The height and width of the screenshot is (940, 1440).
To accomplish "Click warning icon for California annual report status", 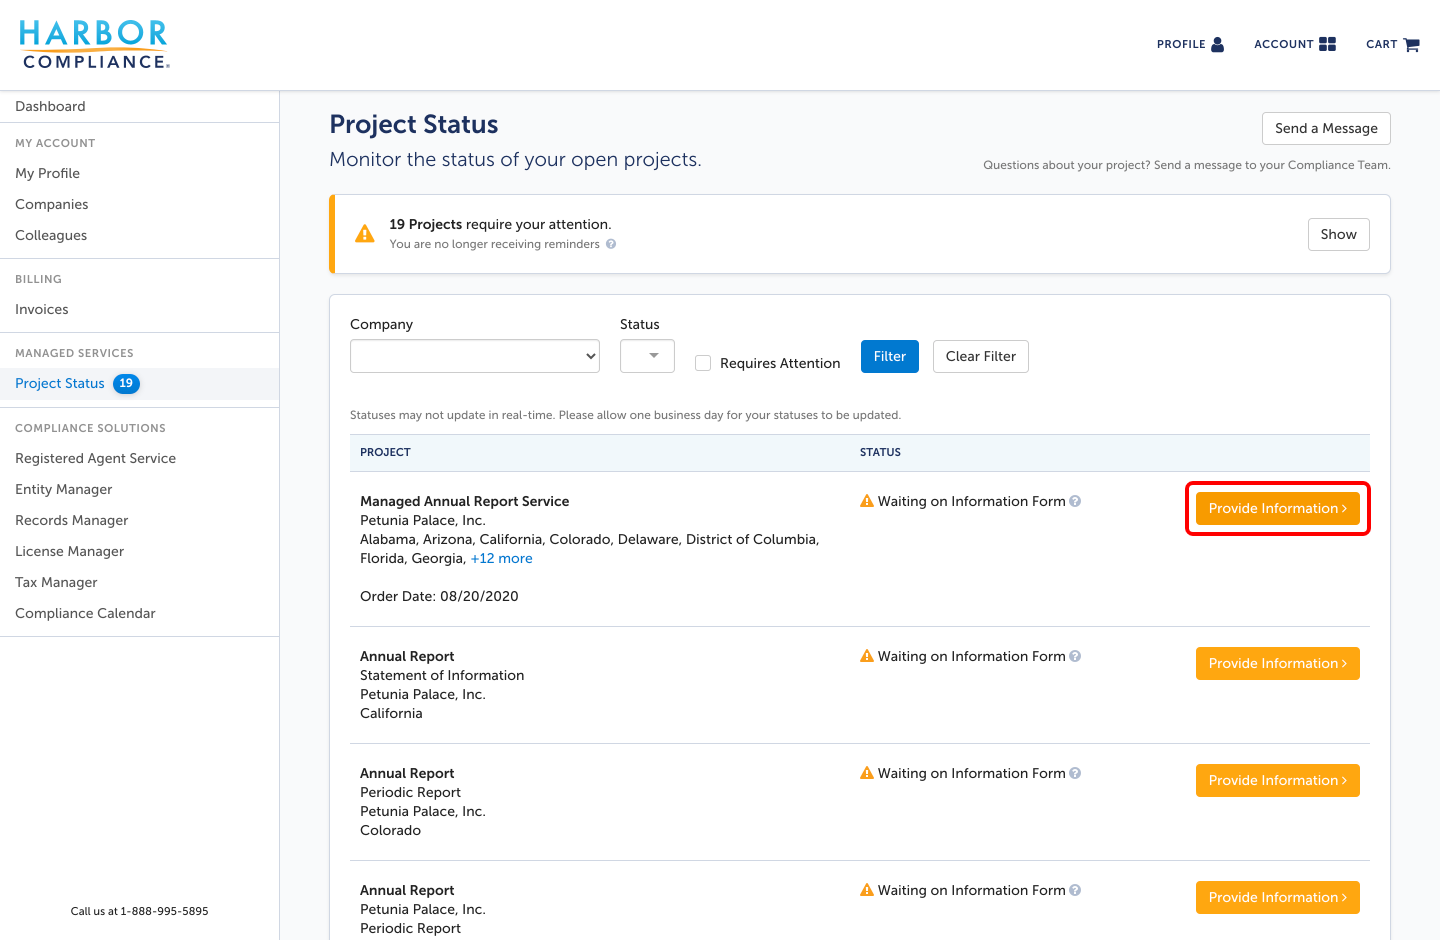I will (x=867, y=656).
